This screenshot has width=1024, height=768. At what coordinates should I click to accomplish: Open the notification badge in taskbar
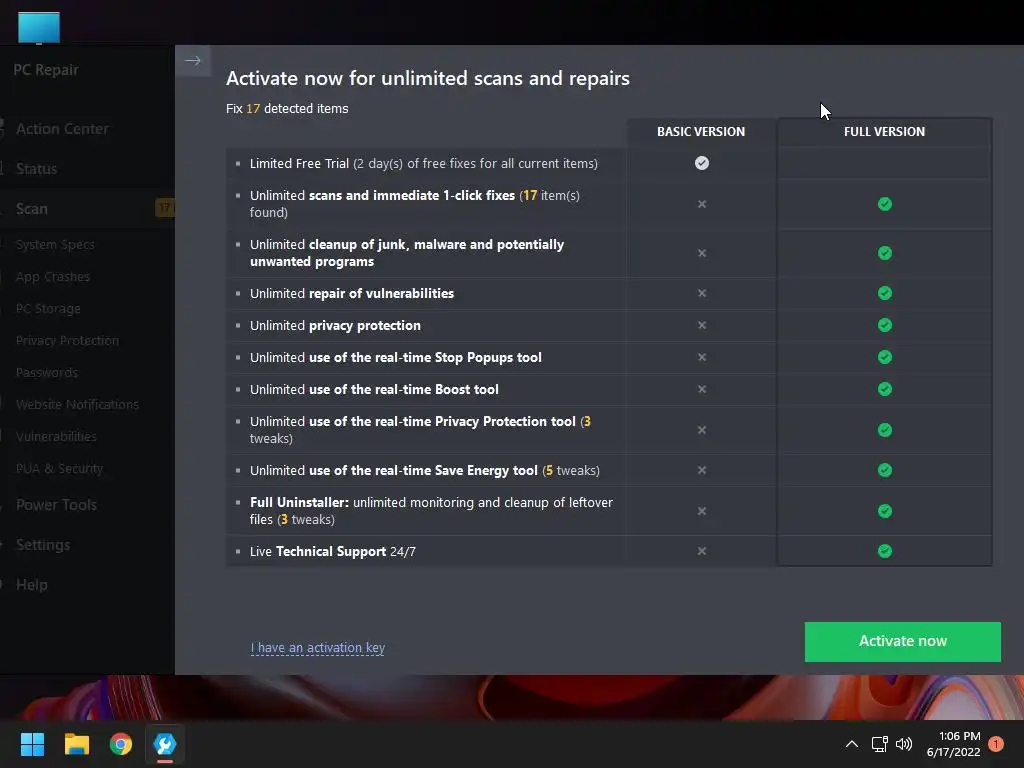[x=996, y=744]
